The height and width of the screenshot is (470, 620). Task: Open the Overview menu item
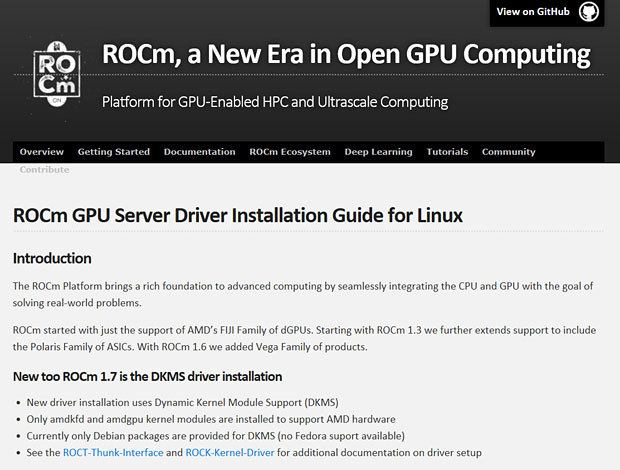(42, 152)
